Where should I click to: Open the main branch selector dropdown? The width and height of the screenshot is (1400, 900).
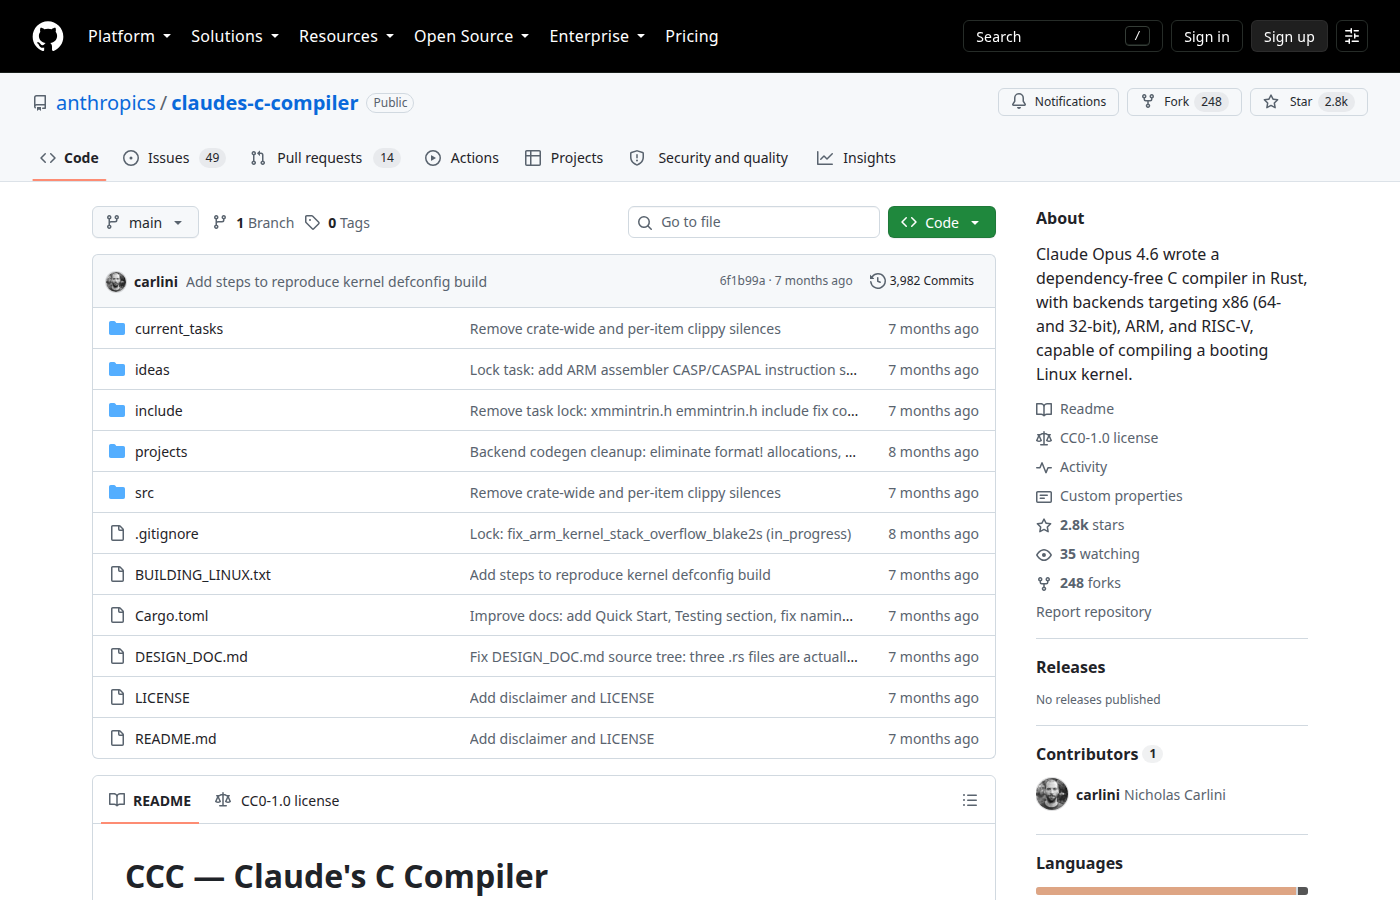145,222
